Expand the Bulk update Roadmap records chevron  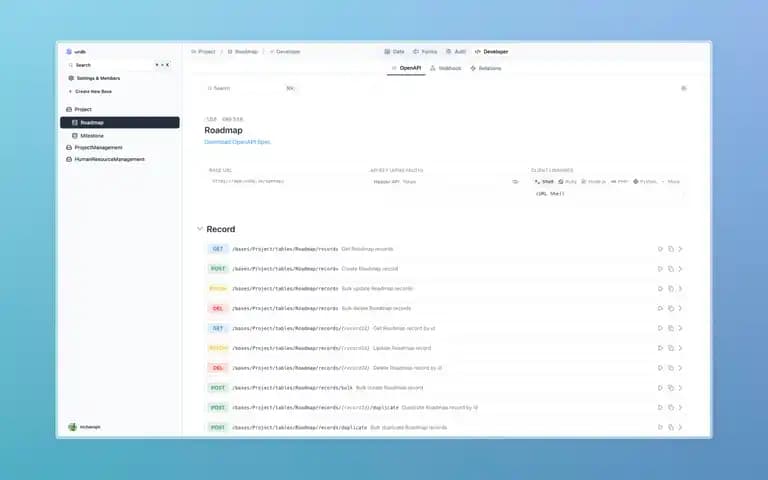[x=680, y=288]
